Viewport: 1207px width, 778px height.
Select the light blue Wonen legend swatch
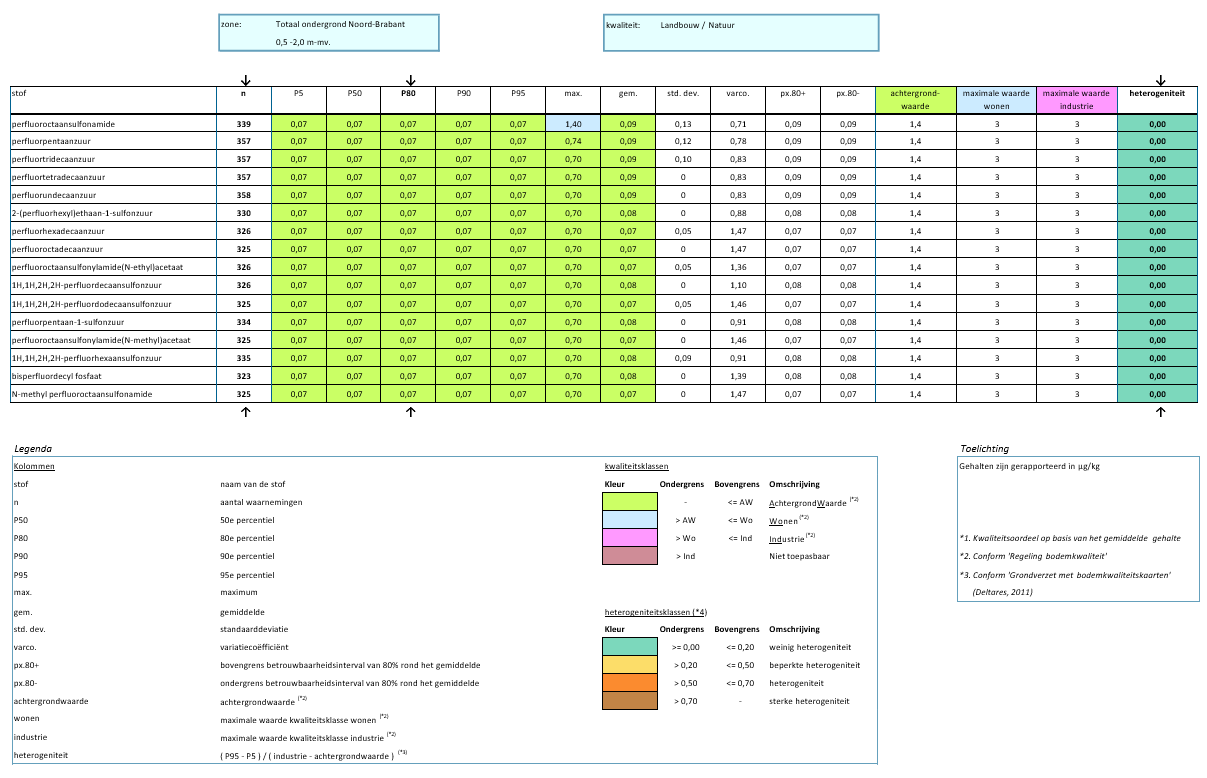click(631, 519)
